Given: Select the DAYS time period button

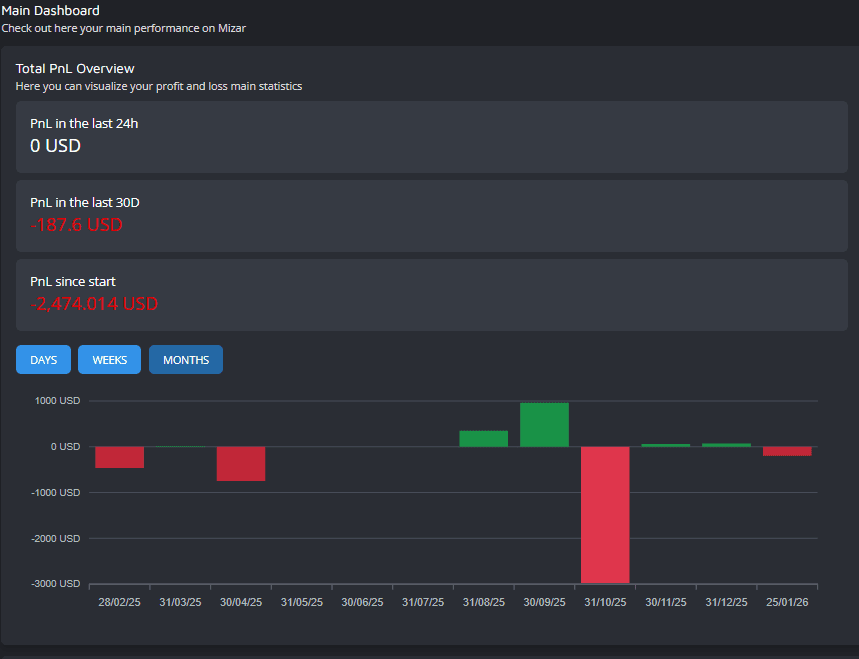Looking at the screenshot, I should point(43,359).
